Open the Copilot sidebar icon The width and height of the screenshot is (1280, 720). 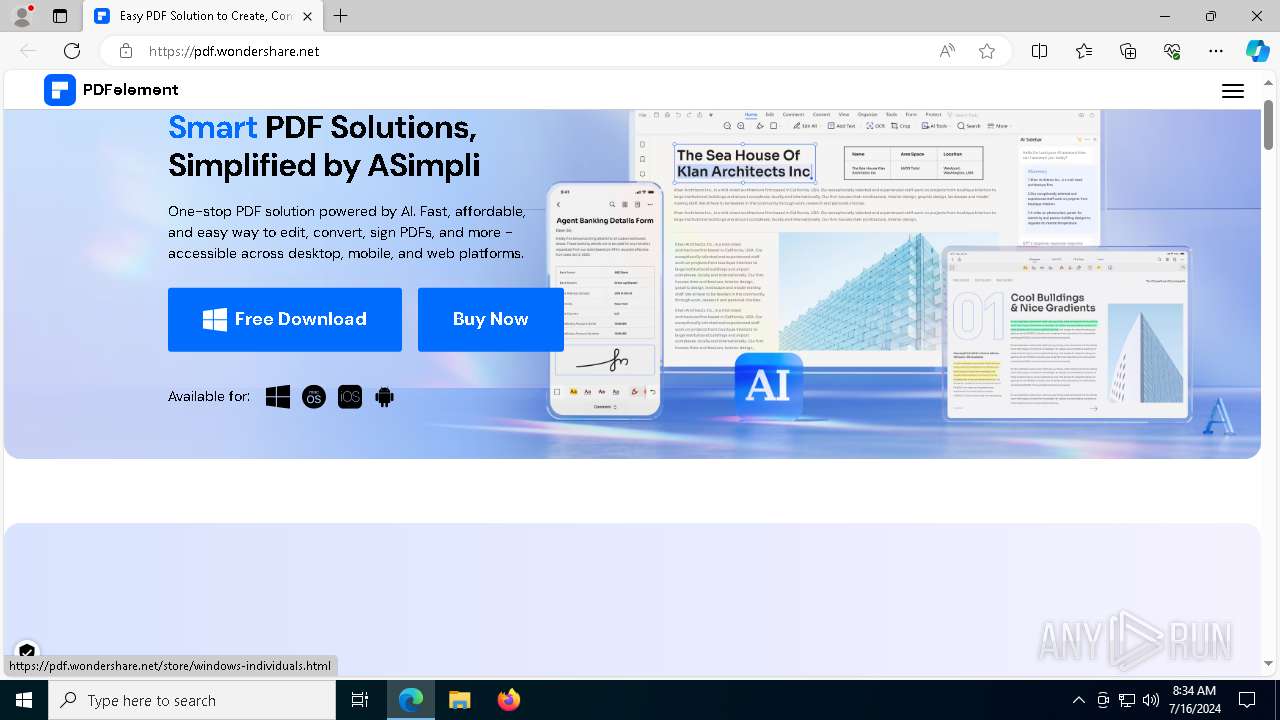pos(1257,51)
